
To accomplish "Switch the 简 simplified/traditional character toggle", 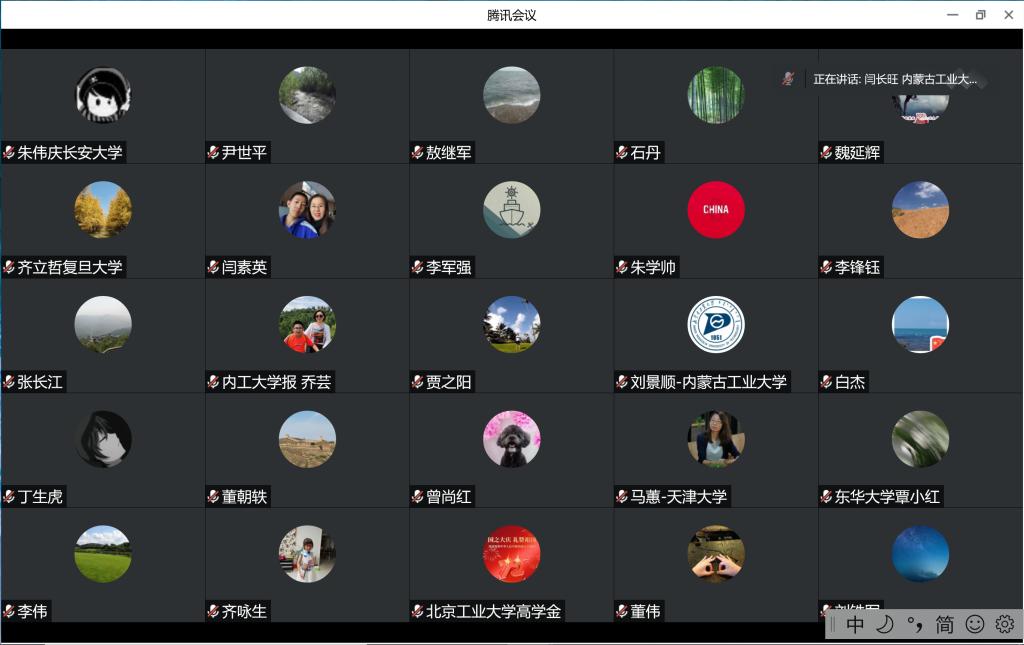I will [944, 624].
